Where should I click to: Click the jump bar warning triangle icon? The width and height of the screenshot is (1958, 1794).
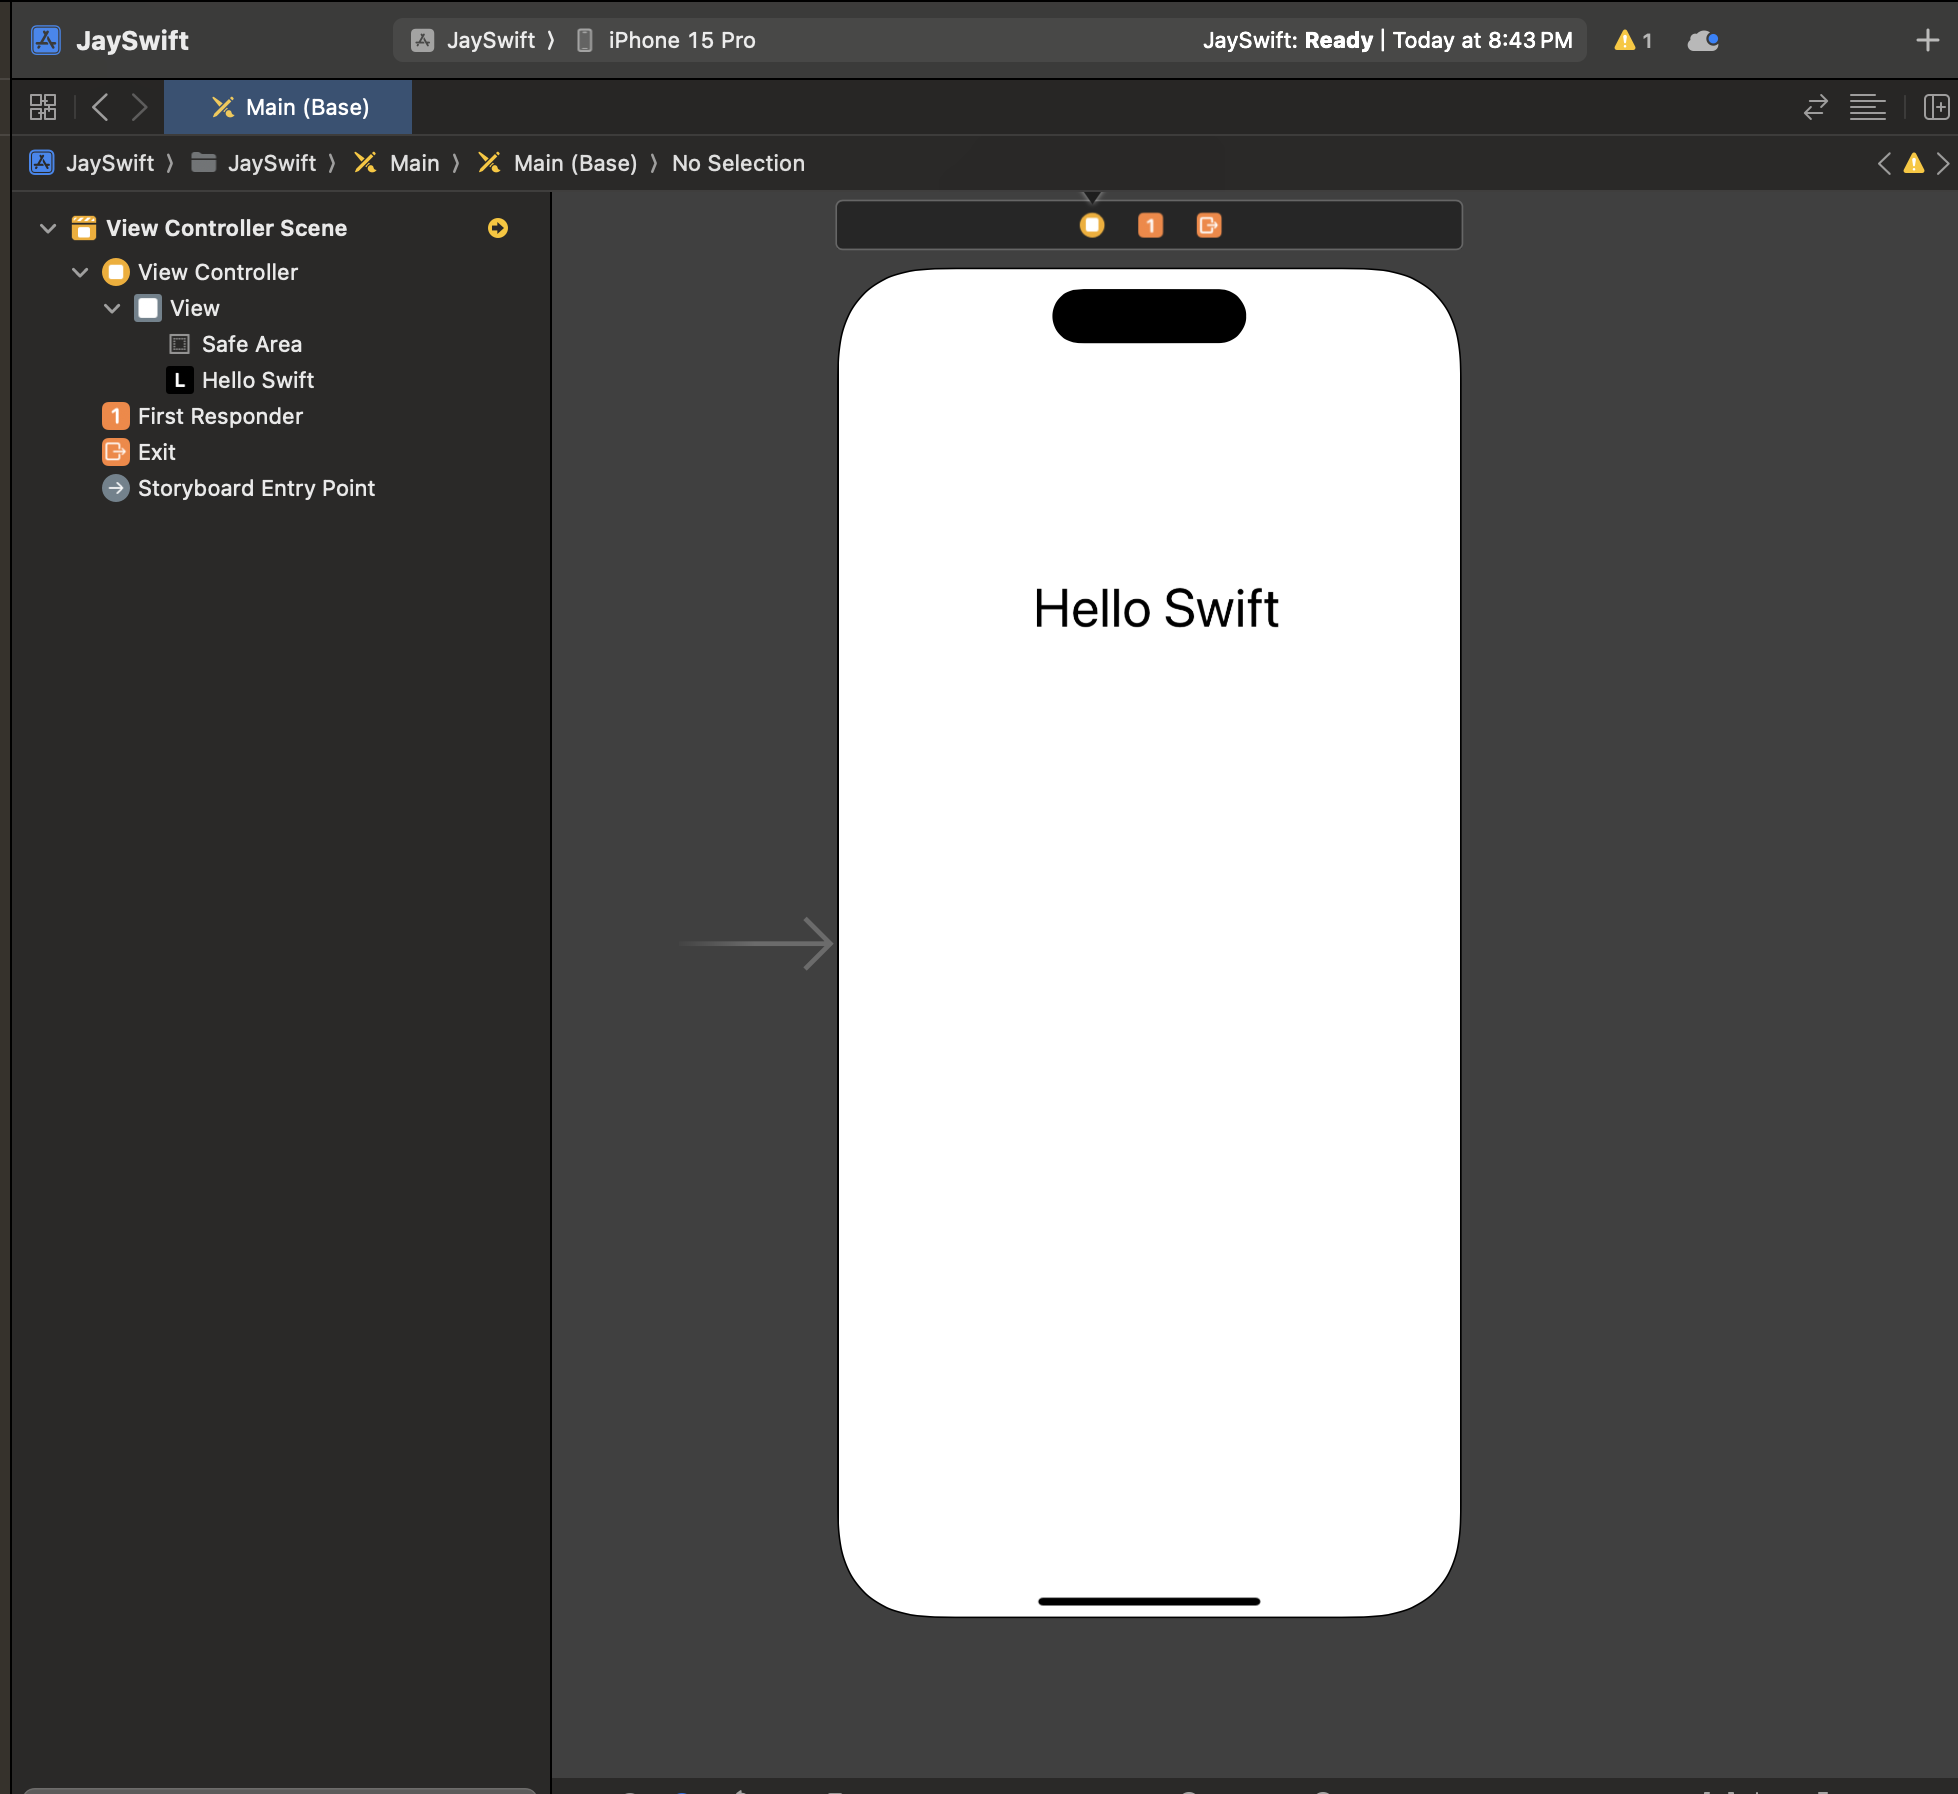tap(1913, 163)
